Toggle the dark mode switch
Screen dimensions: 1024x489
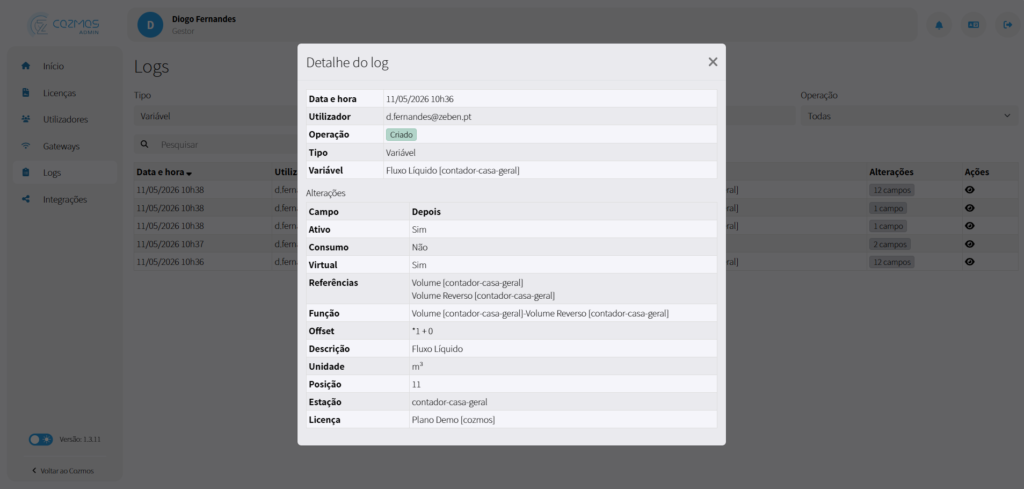[x=40, y=439]
